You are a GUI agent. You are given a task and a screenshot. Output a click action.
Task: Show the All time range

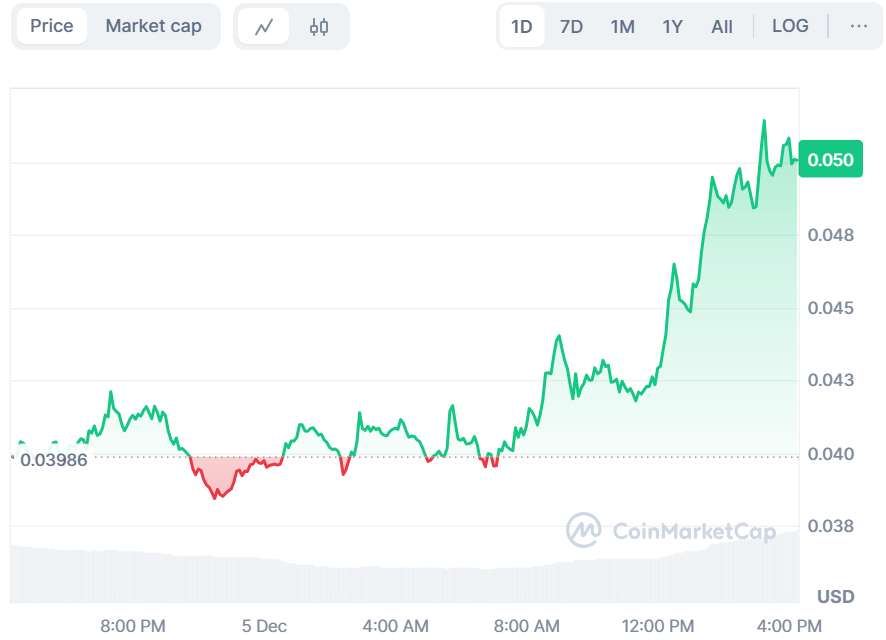coord(722,26)
